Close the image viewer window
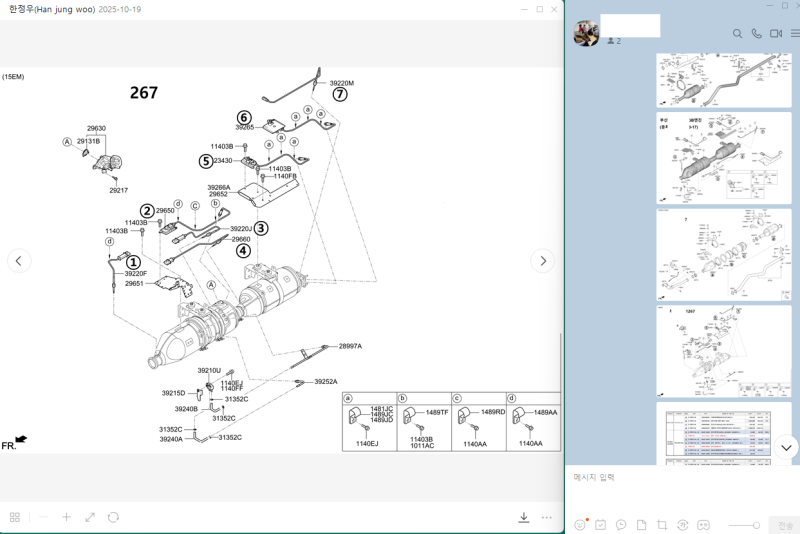This screenshot has height=534, width=800. (554, 9)
